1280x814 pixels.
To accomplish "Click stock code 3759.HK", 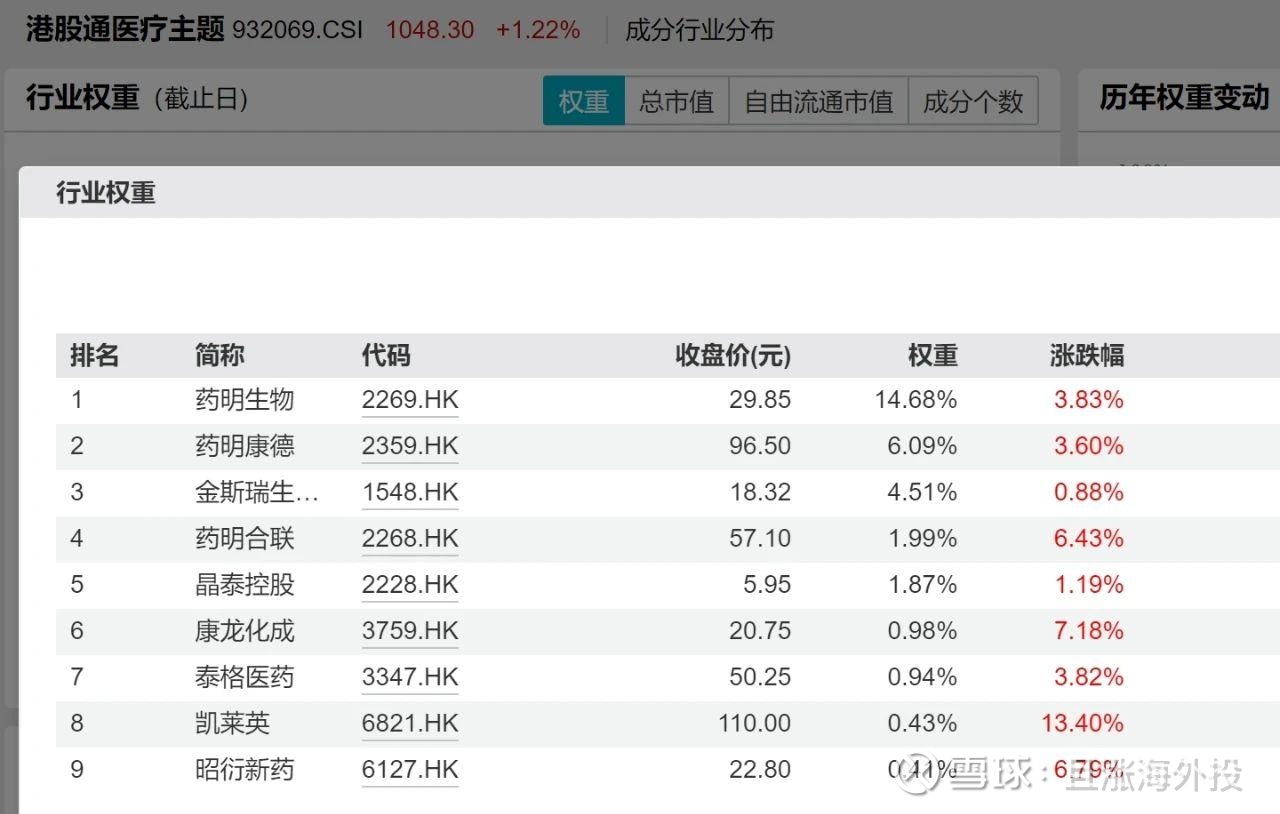I will 410,631.
